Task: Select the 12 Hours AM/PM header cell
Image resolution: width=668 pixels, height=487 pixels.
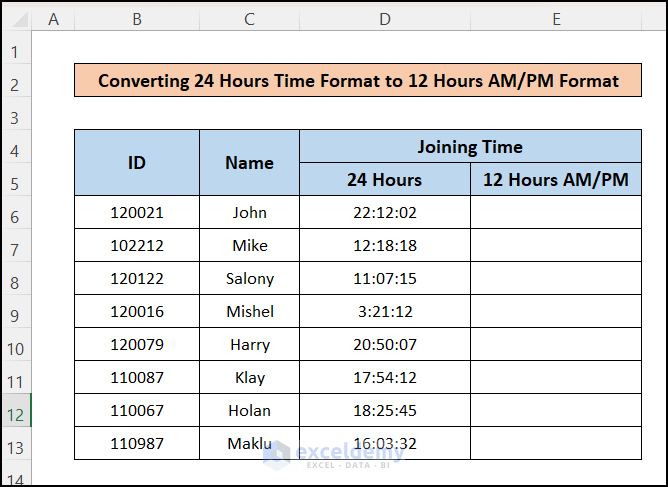Action: (x=556, y=179)
